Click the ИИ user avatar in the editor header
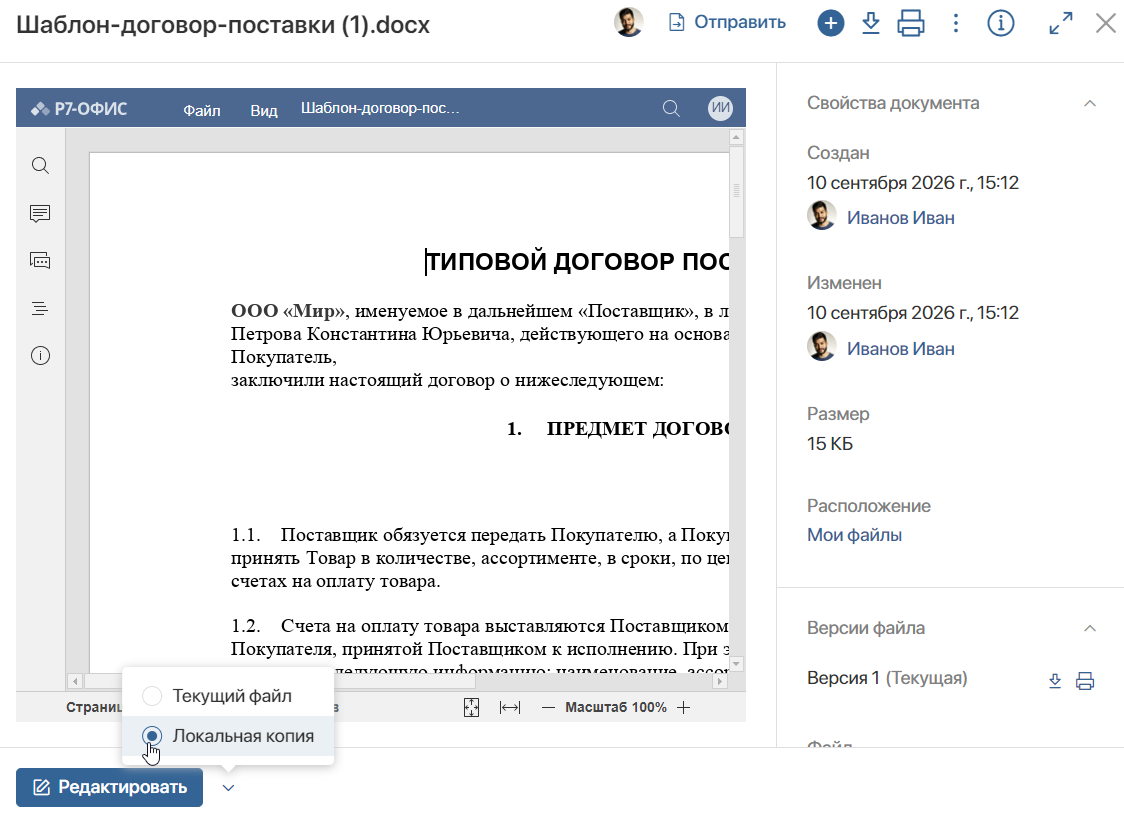The image size is (1124, 813). [720, 108]
